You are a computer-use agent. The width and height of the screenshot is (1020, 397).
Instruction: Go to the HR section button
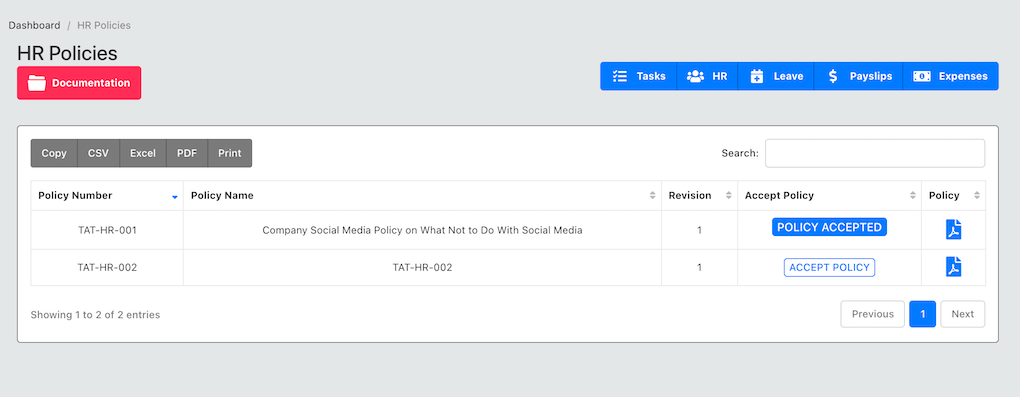tap(707, 76)
